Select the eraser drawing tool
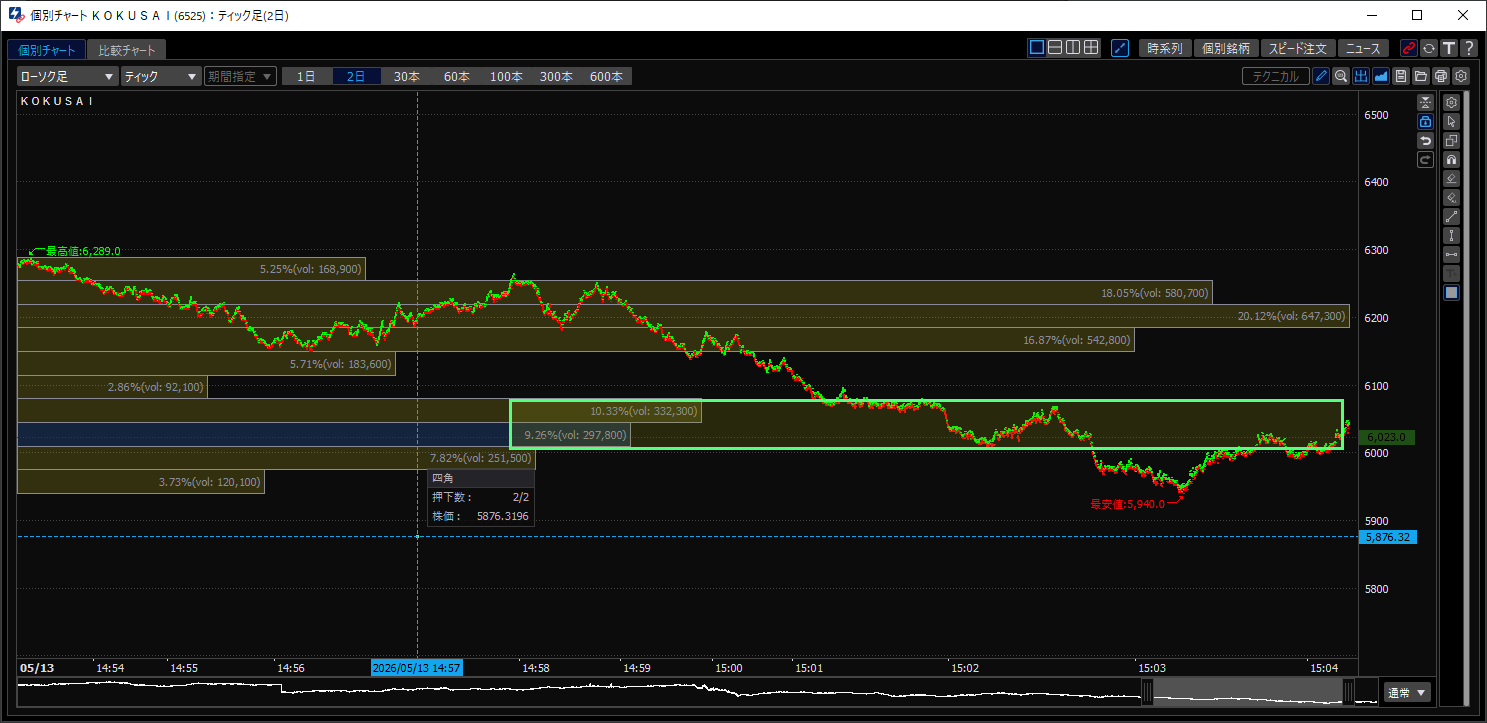The image size is (1487, 723). [1452, 178]
